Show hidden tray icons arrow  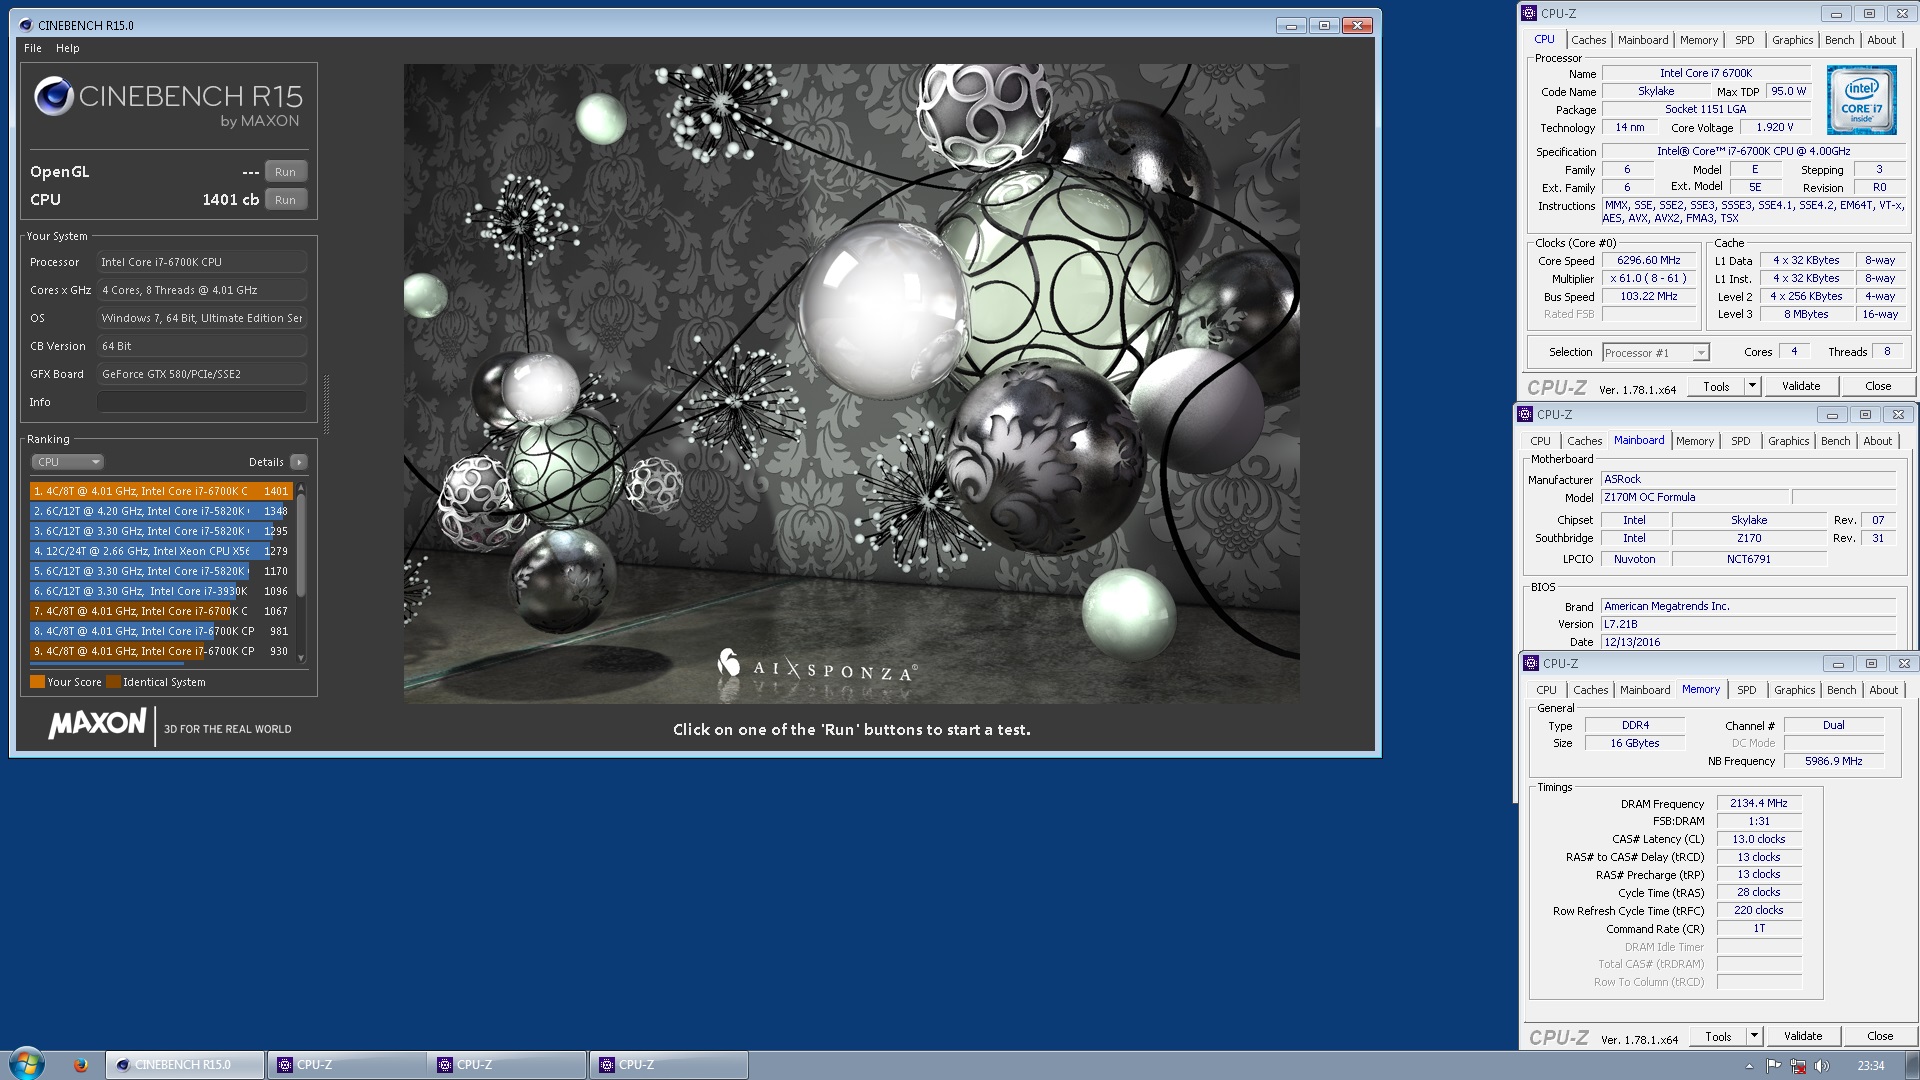[x=1749, y=1066]
